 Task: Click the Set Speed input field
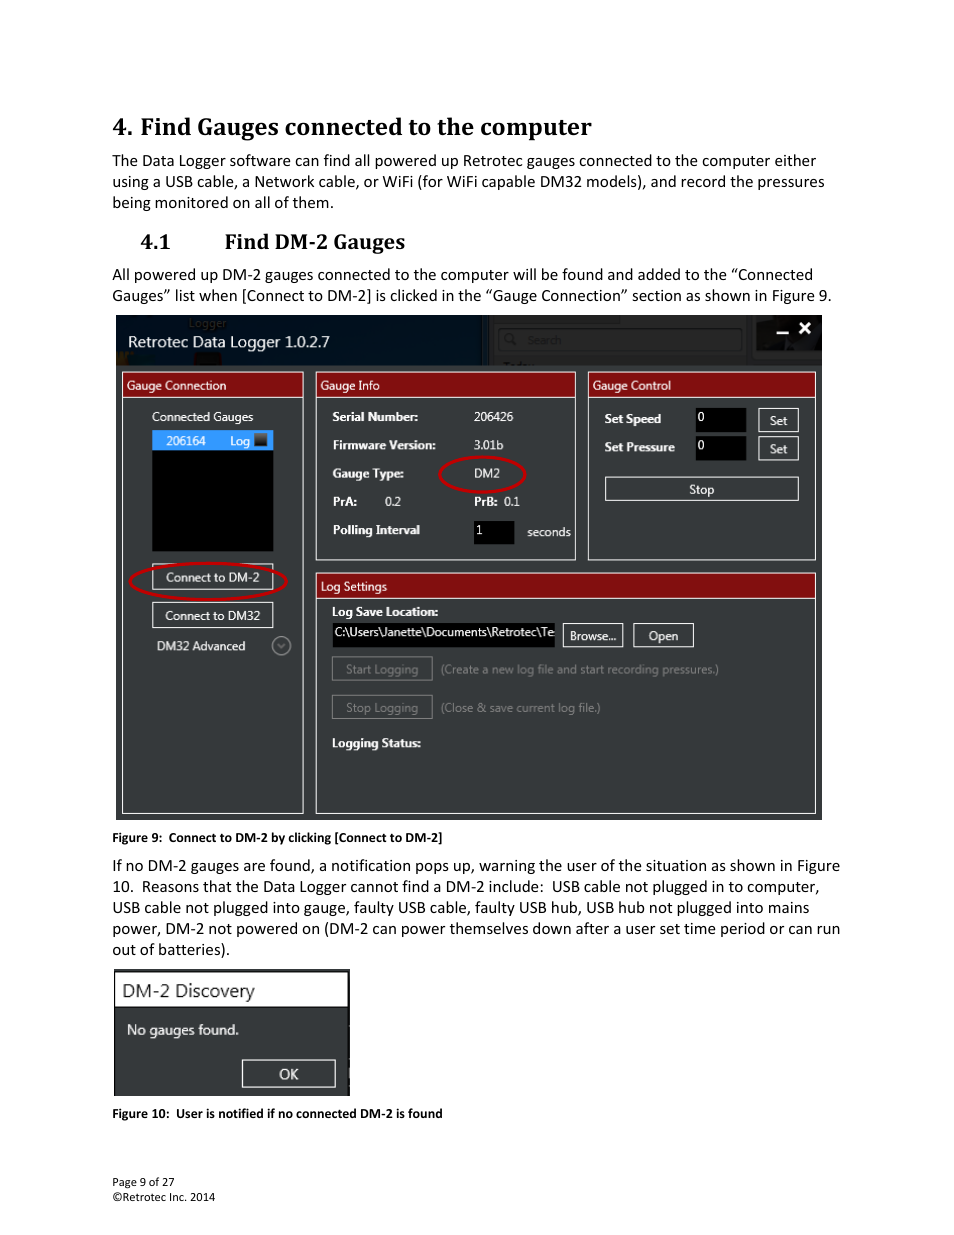pyautogui.click(x=721, y=419)
